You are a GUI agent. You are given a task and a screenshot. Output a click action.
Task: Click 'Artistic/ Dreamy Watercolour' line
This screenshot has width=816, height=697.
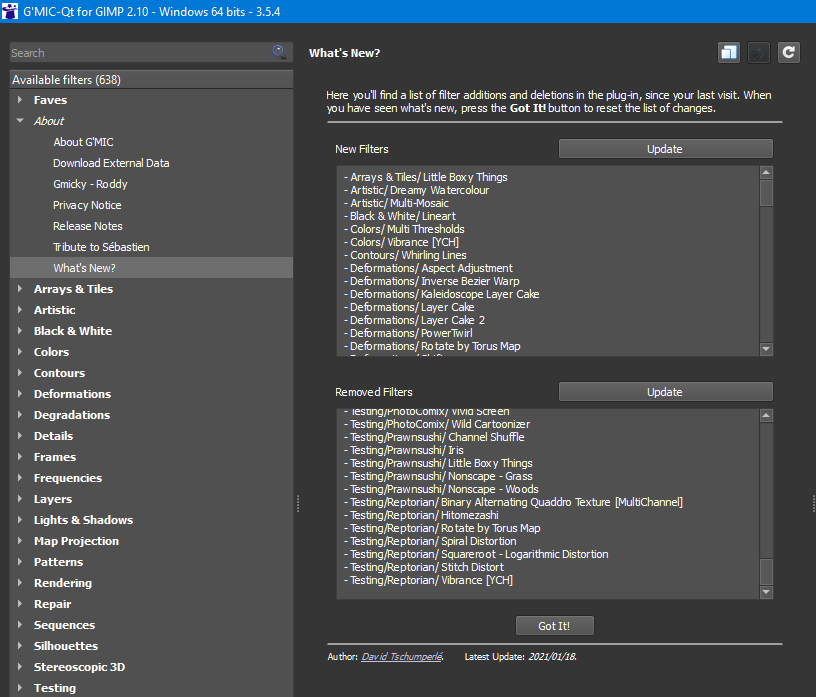click(416, 190)
